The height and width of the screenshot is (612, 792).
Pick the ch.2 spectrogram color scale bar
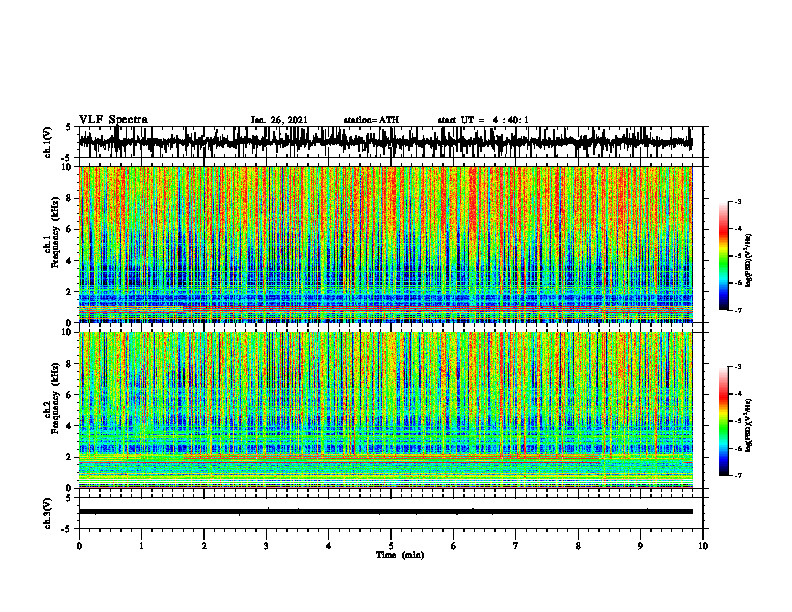(723, 421)
